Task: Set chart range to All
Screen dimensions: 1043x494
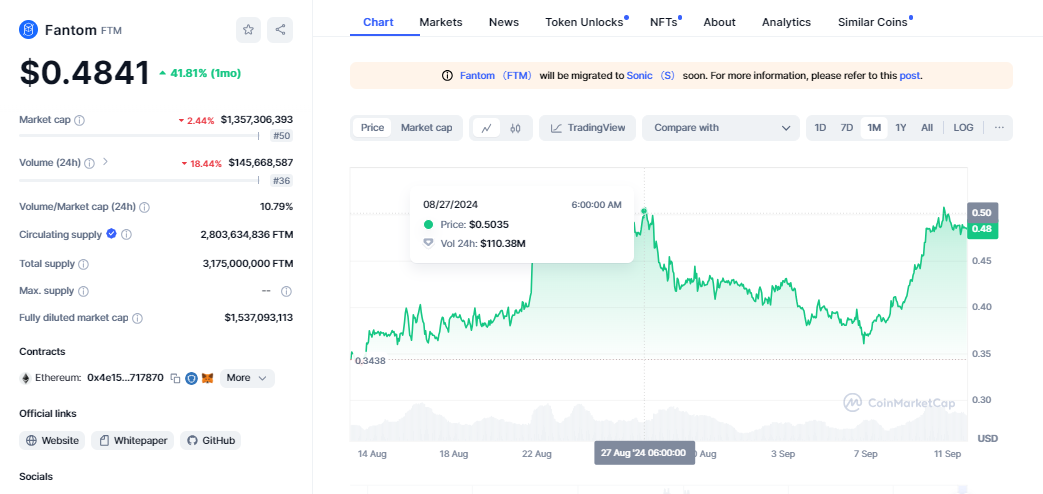Action: point(927,128)
